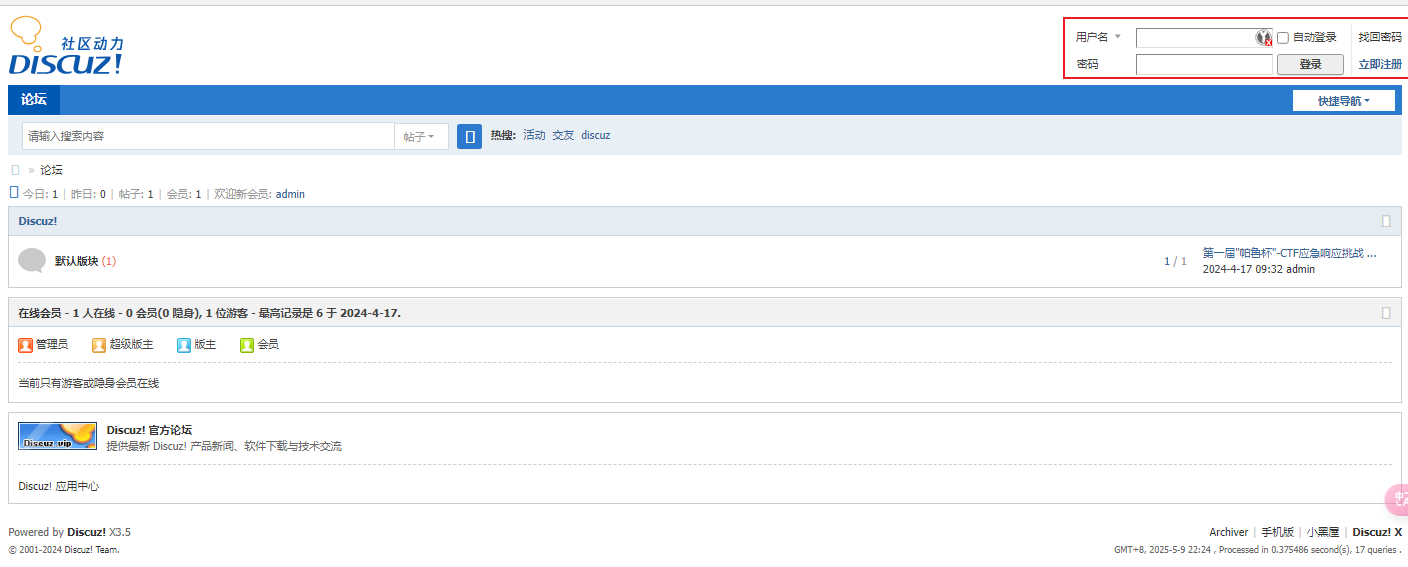The width and height of the screenshot is (1408, 567).
Task: Click the admin new member link
Action: coord(290,194)
